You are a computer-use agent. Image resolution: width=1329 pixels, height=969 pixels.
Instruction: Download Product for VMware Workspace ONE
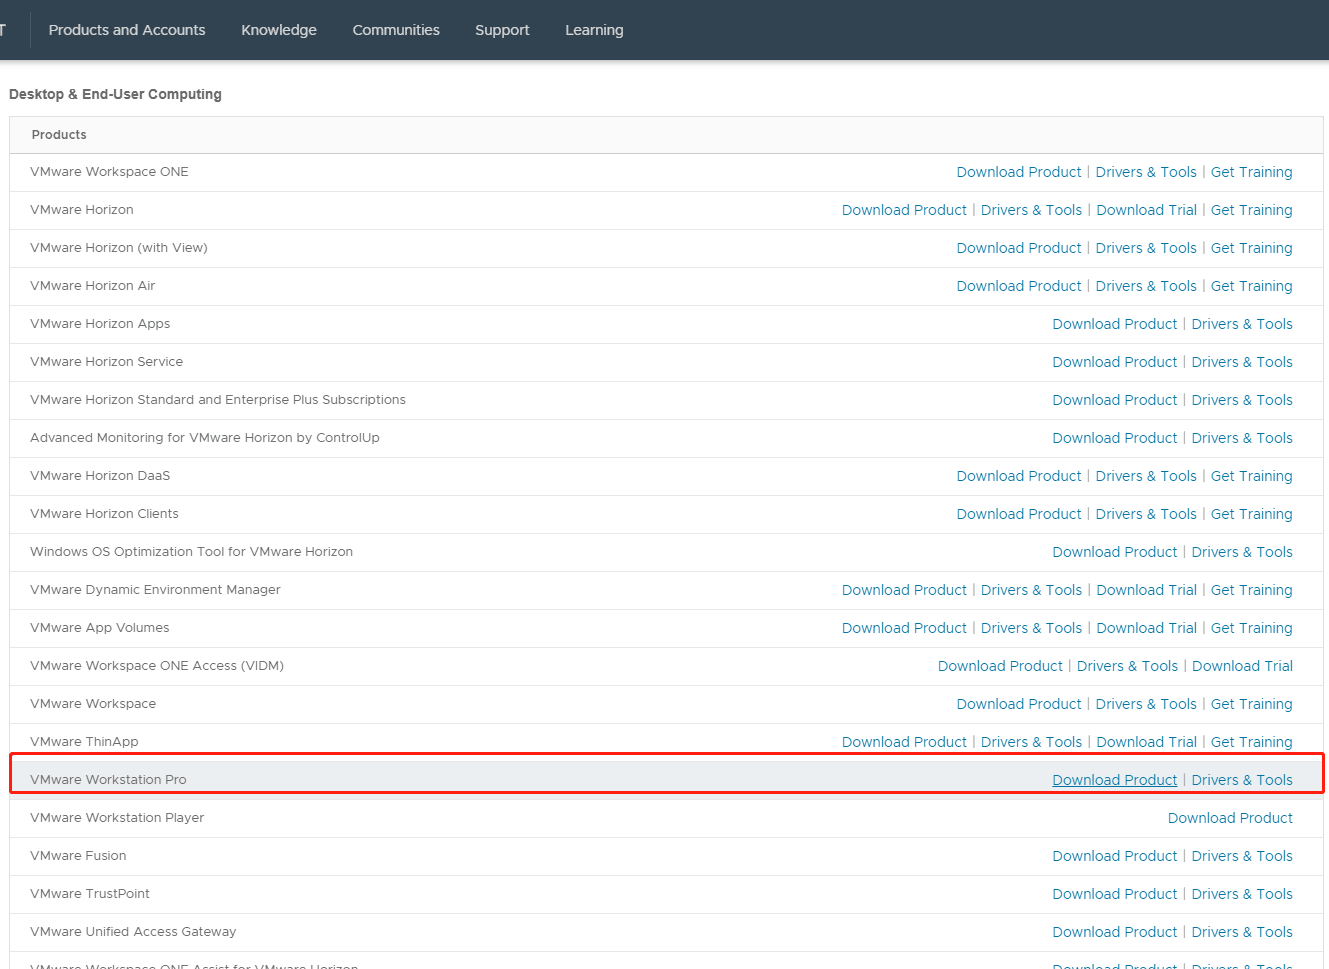click(x=1019, y=172)
